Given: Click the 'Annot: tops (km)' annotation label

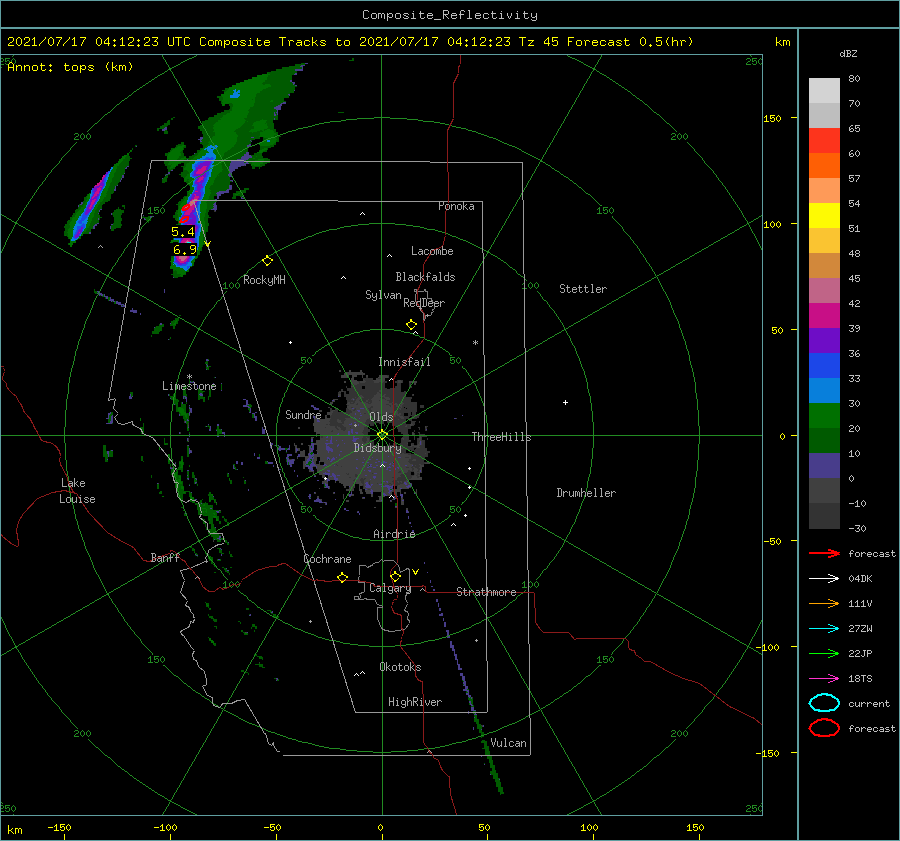Looking at the screenshot, I should (70, 67).
